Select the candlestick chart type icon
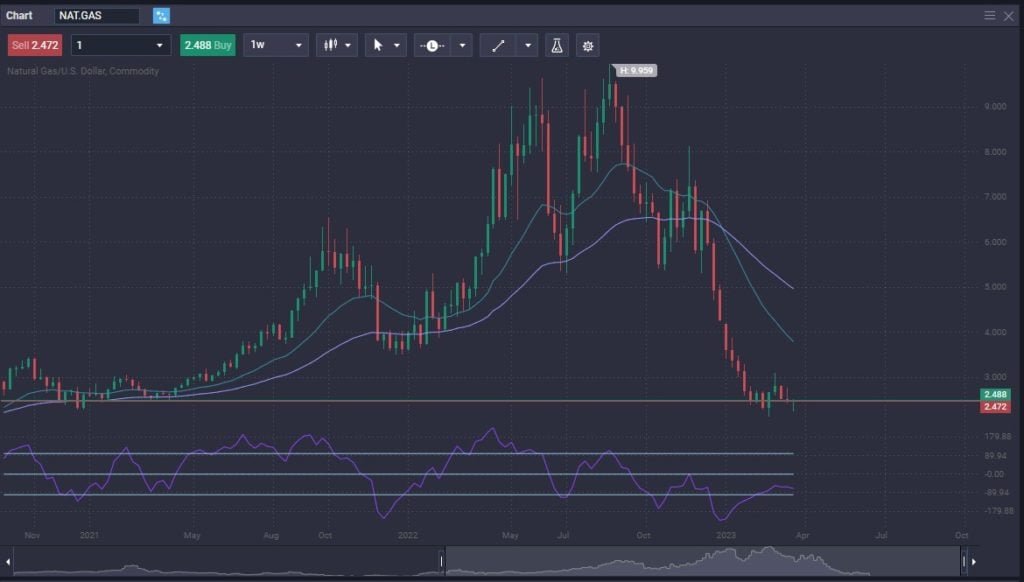The height and width of the screenshot is (582, 1024). 329,45
